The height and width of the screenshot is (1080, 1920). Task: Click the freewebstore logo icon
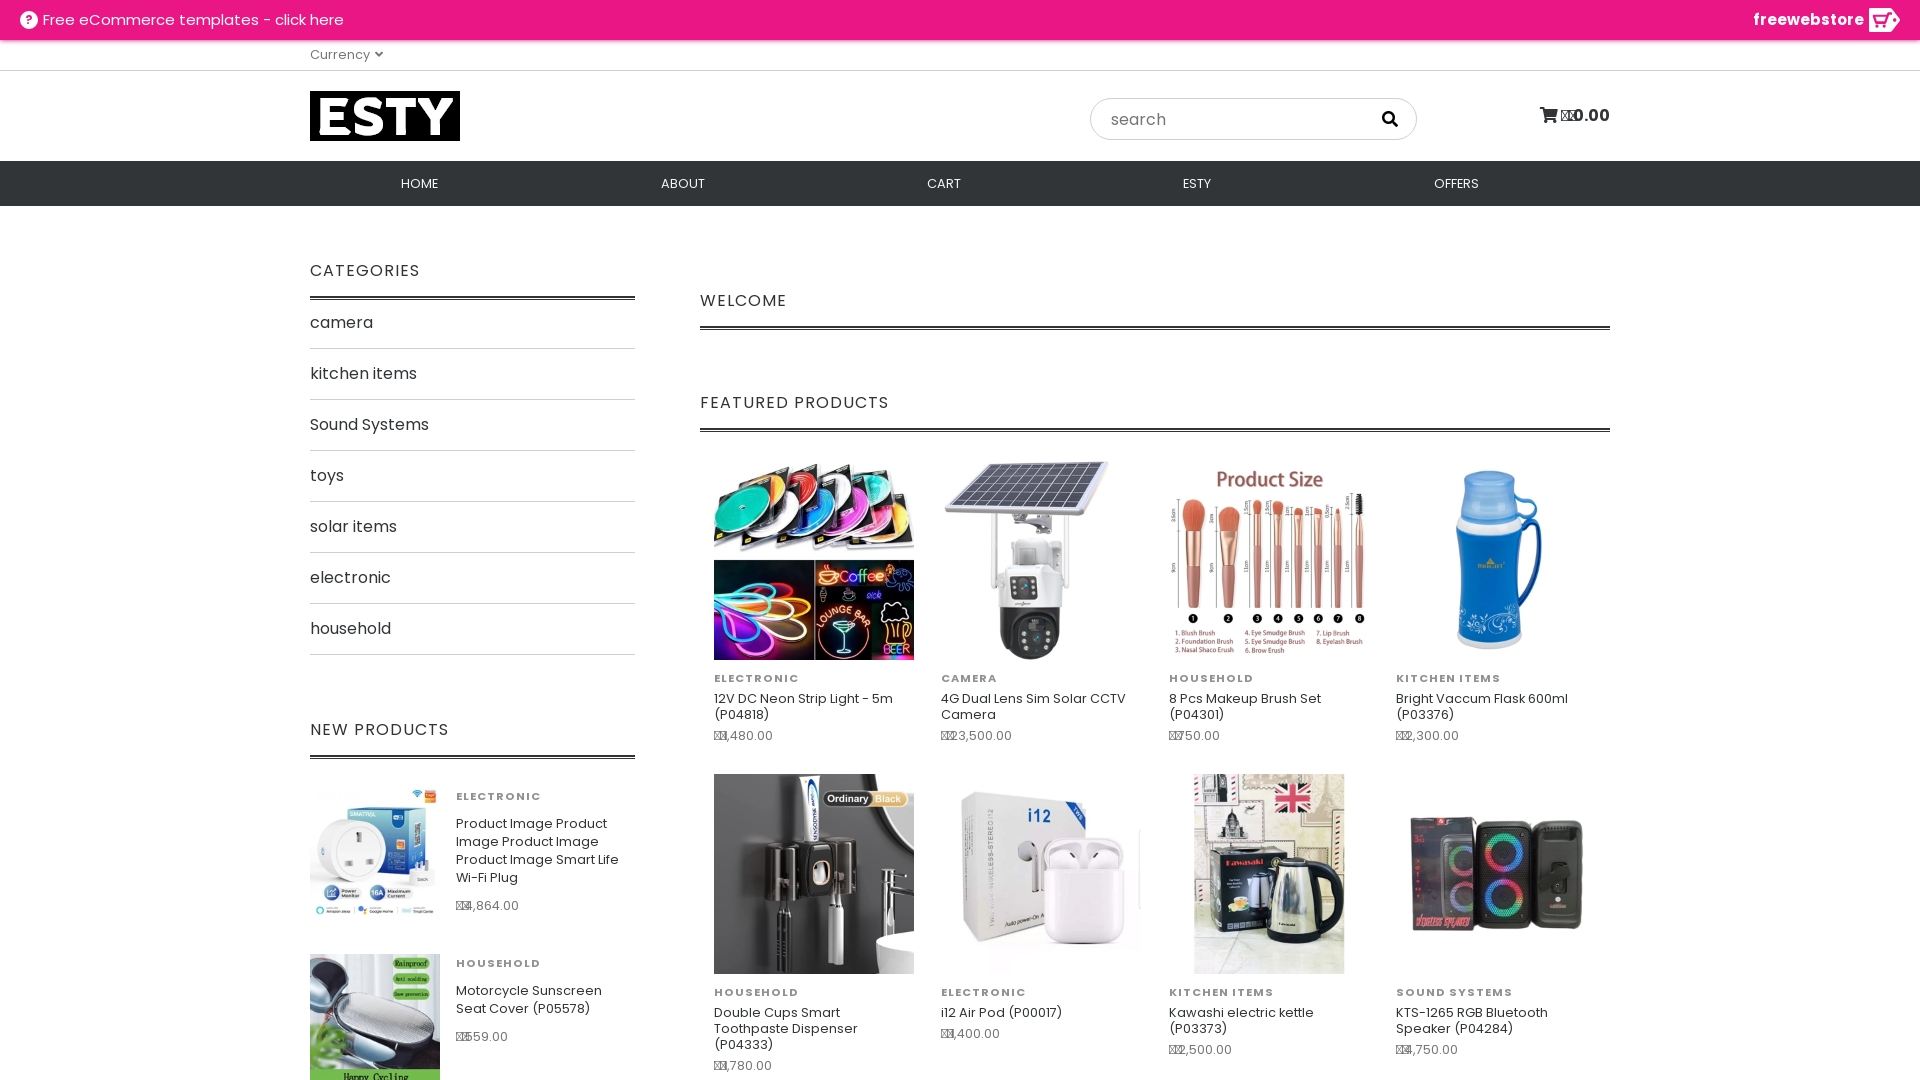click(x=1884, y=20)
